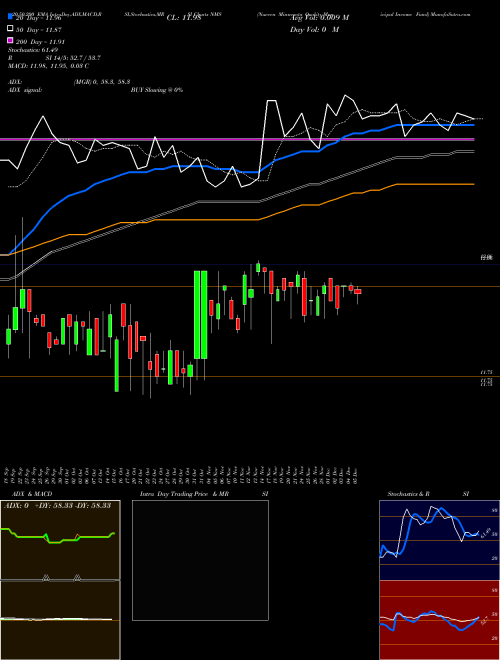
Task: Open the red RSI chart panel
Action: 439,620
